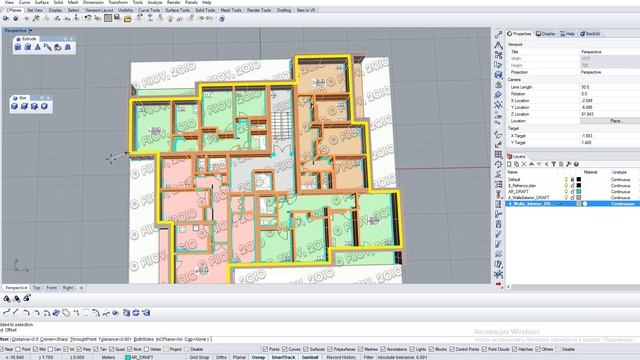
Task: Toggle Grid Snap in status bar
Action: coord(199,357)
